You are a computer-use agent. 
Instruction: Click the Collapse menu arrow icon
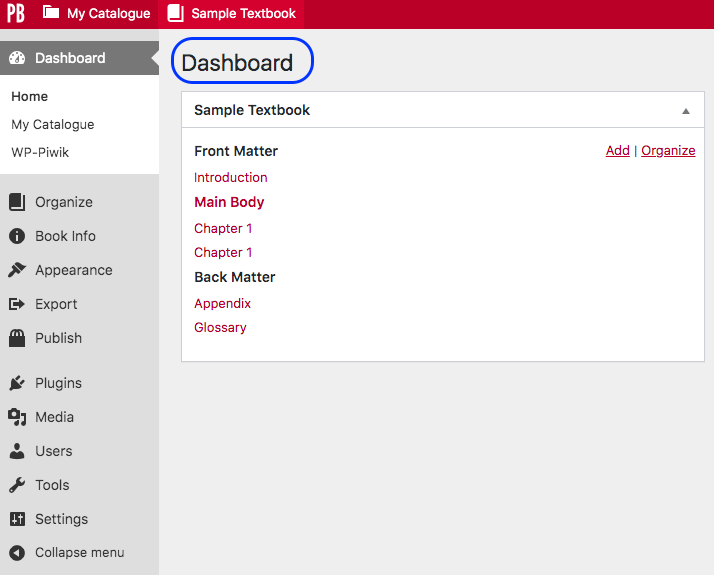point(17,553)
